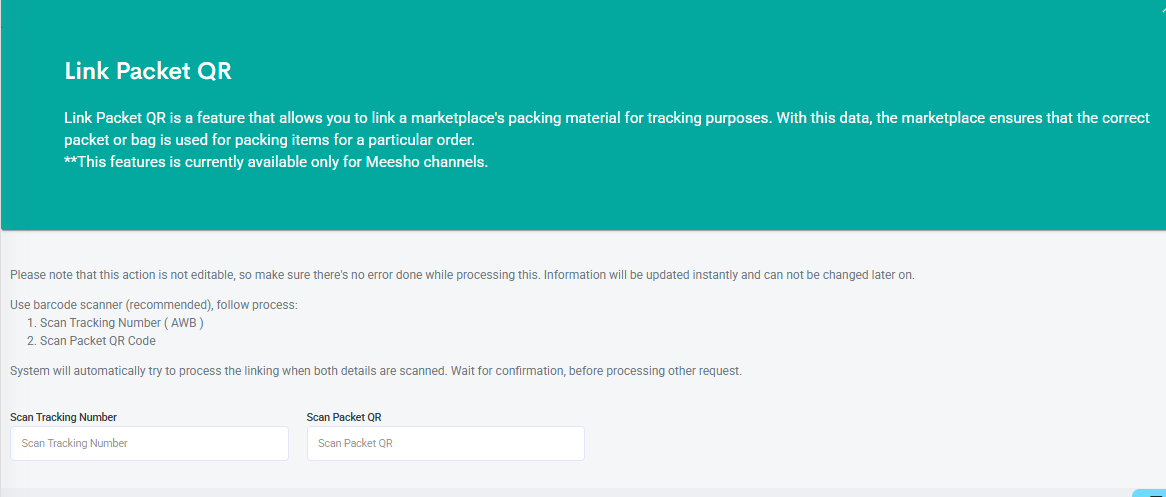Viewport: 1166px width, 497px height.
Task: Click the double asterisk before This features
Action: tap(71, 162)
